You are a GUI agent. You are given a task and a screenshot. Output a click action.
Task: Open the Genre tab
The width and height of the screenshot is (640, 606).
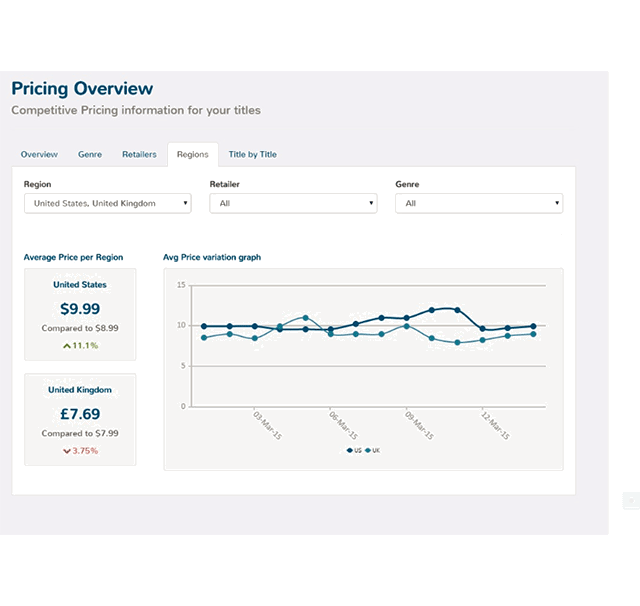(90, 154)
